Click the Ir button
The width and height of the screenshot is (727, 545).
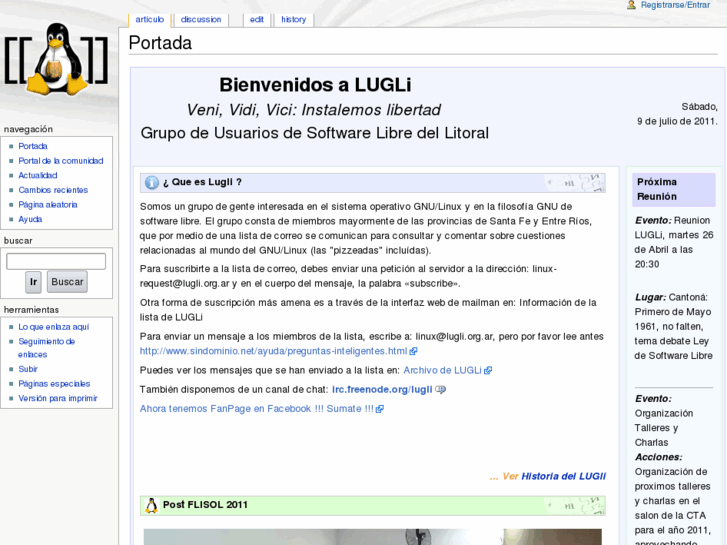[x=33, y=282]
